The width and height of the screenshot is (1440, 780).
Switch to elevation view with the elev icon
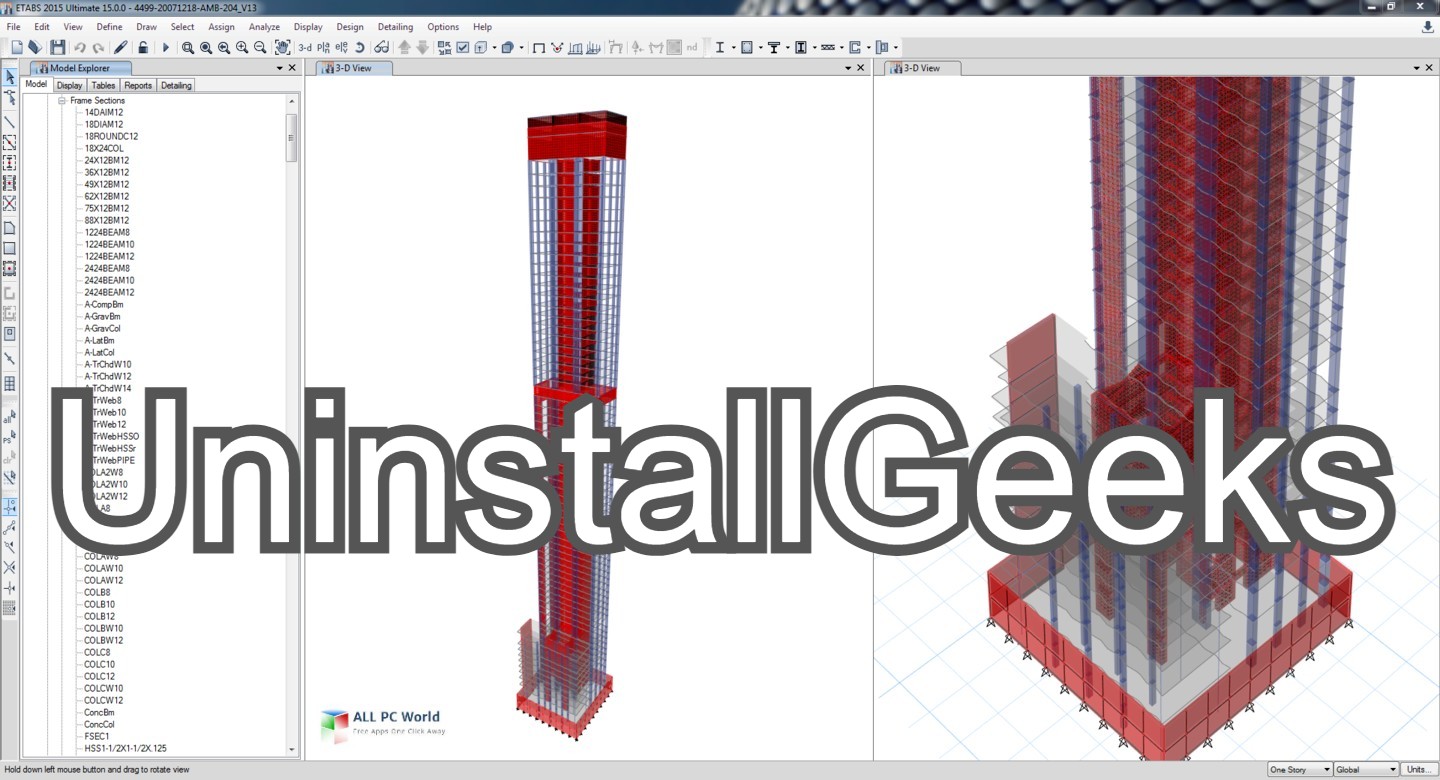[342, 47]
